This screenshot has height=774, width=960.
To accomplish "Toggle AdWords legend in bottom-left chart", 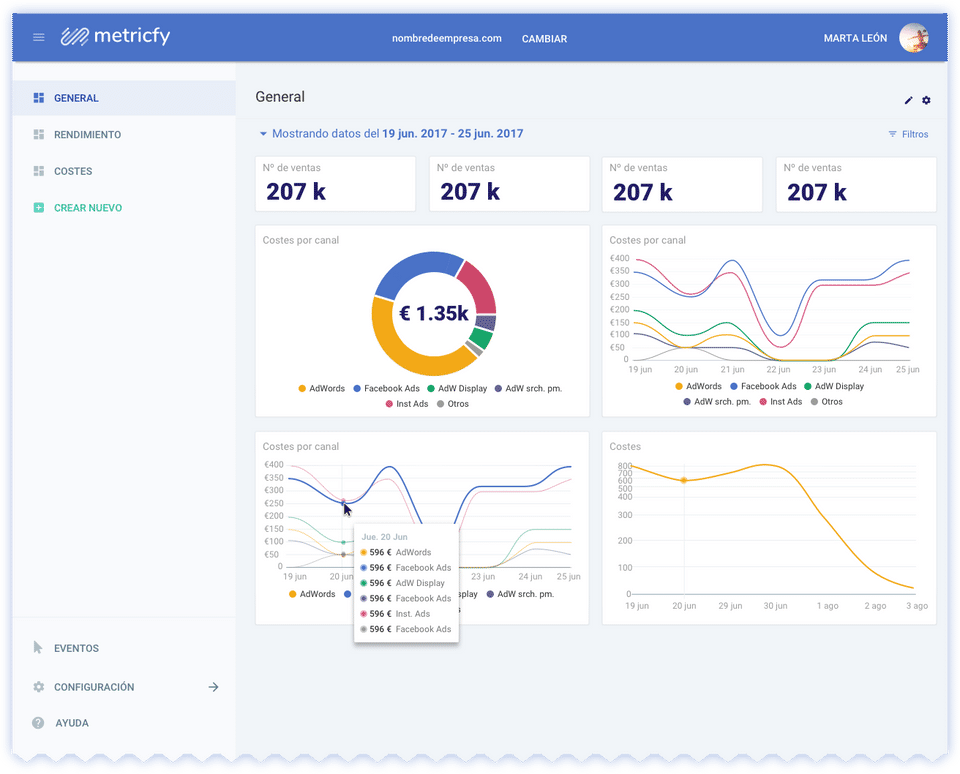I will [312, 594].
